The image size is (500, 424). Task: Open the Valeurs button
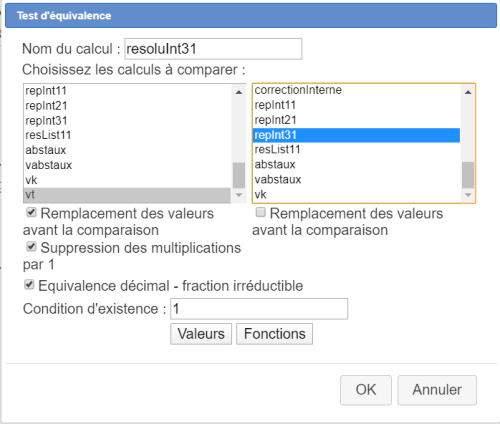point(201,334)
